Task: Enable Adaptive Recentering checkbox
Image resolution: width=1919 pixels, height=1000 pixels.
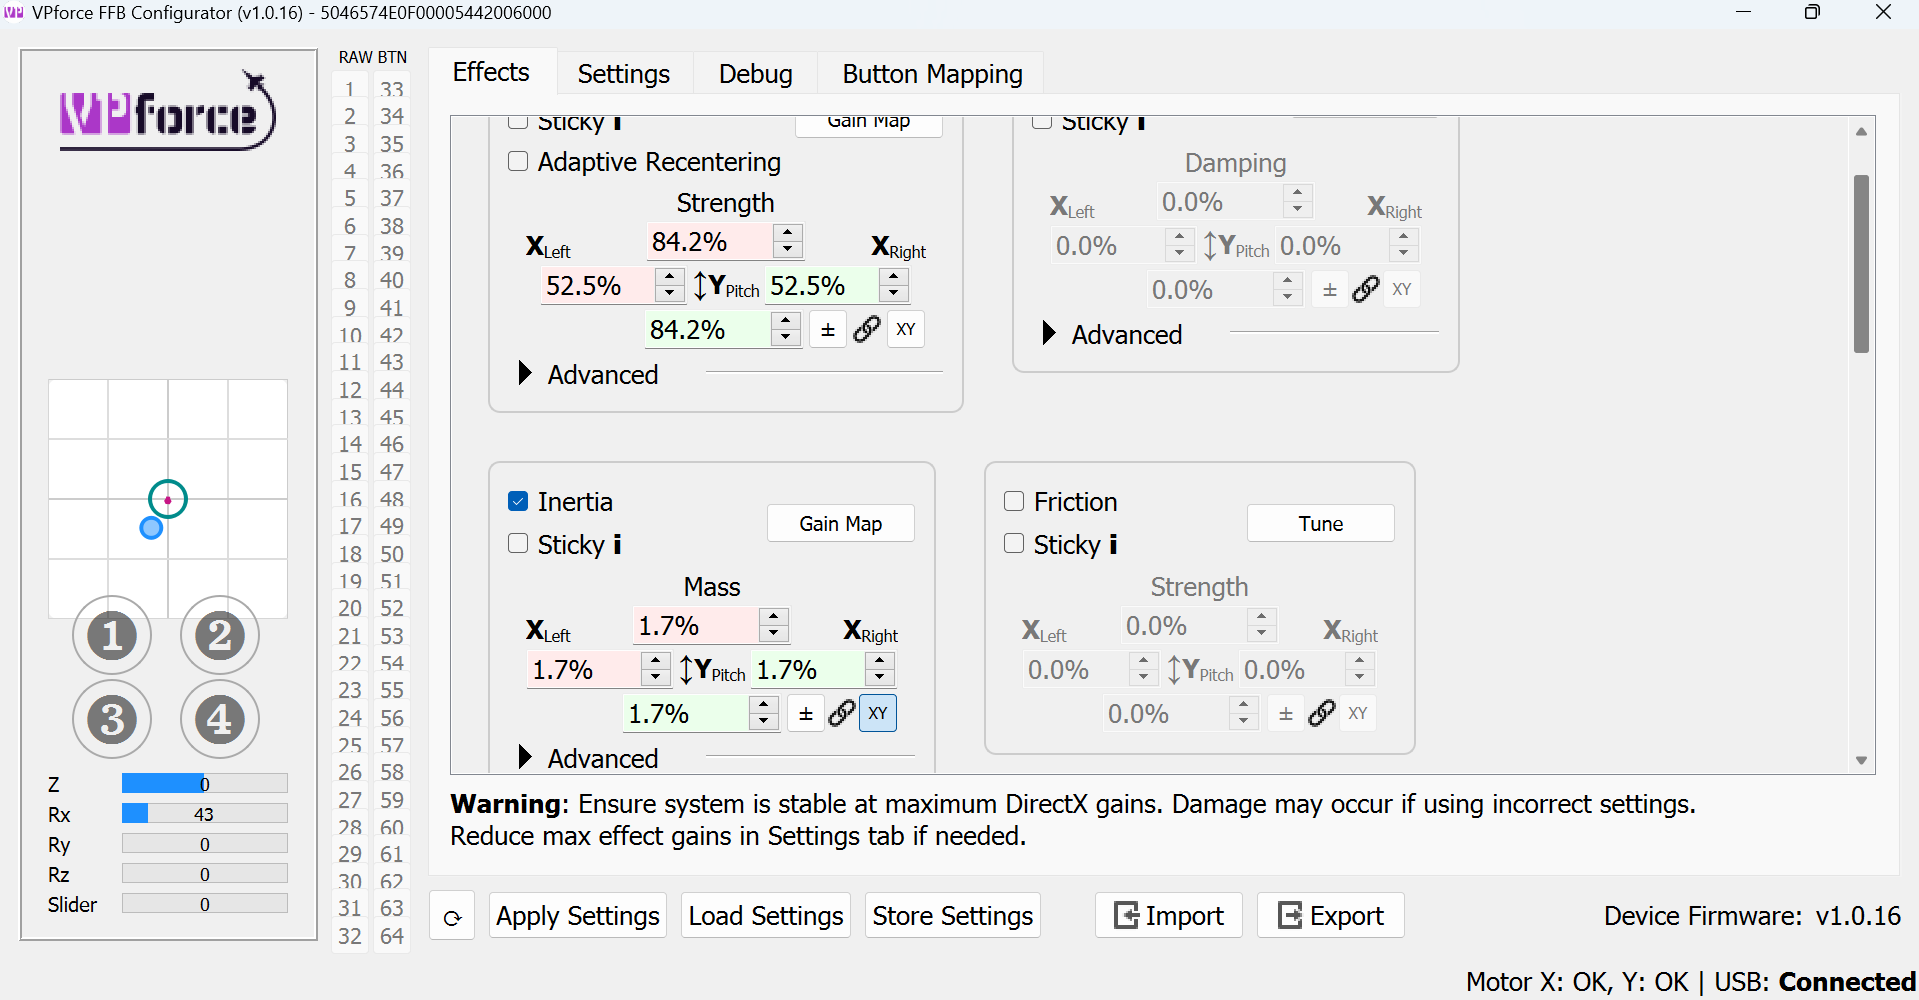Action: [518, 161]
